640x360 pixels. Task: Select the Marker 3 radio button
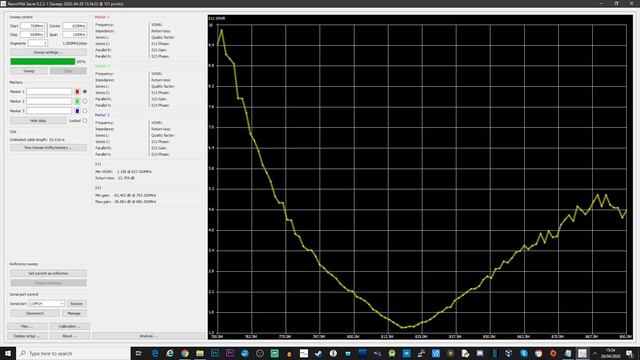(85, 111)
